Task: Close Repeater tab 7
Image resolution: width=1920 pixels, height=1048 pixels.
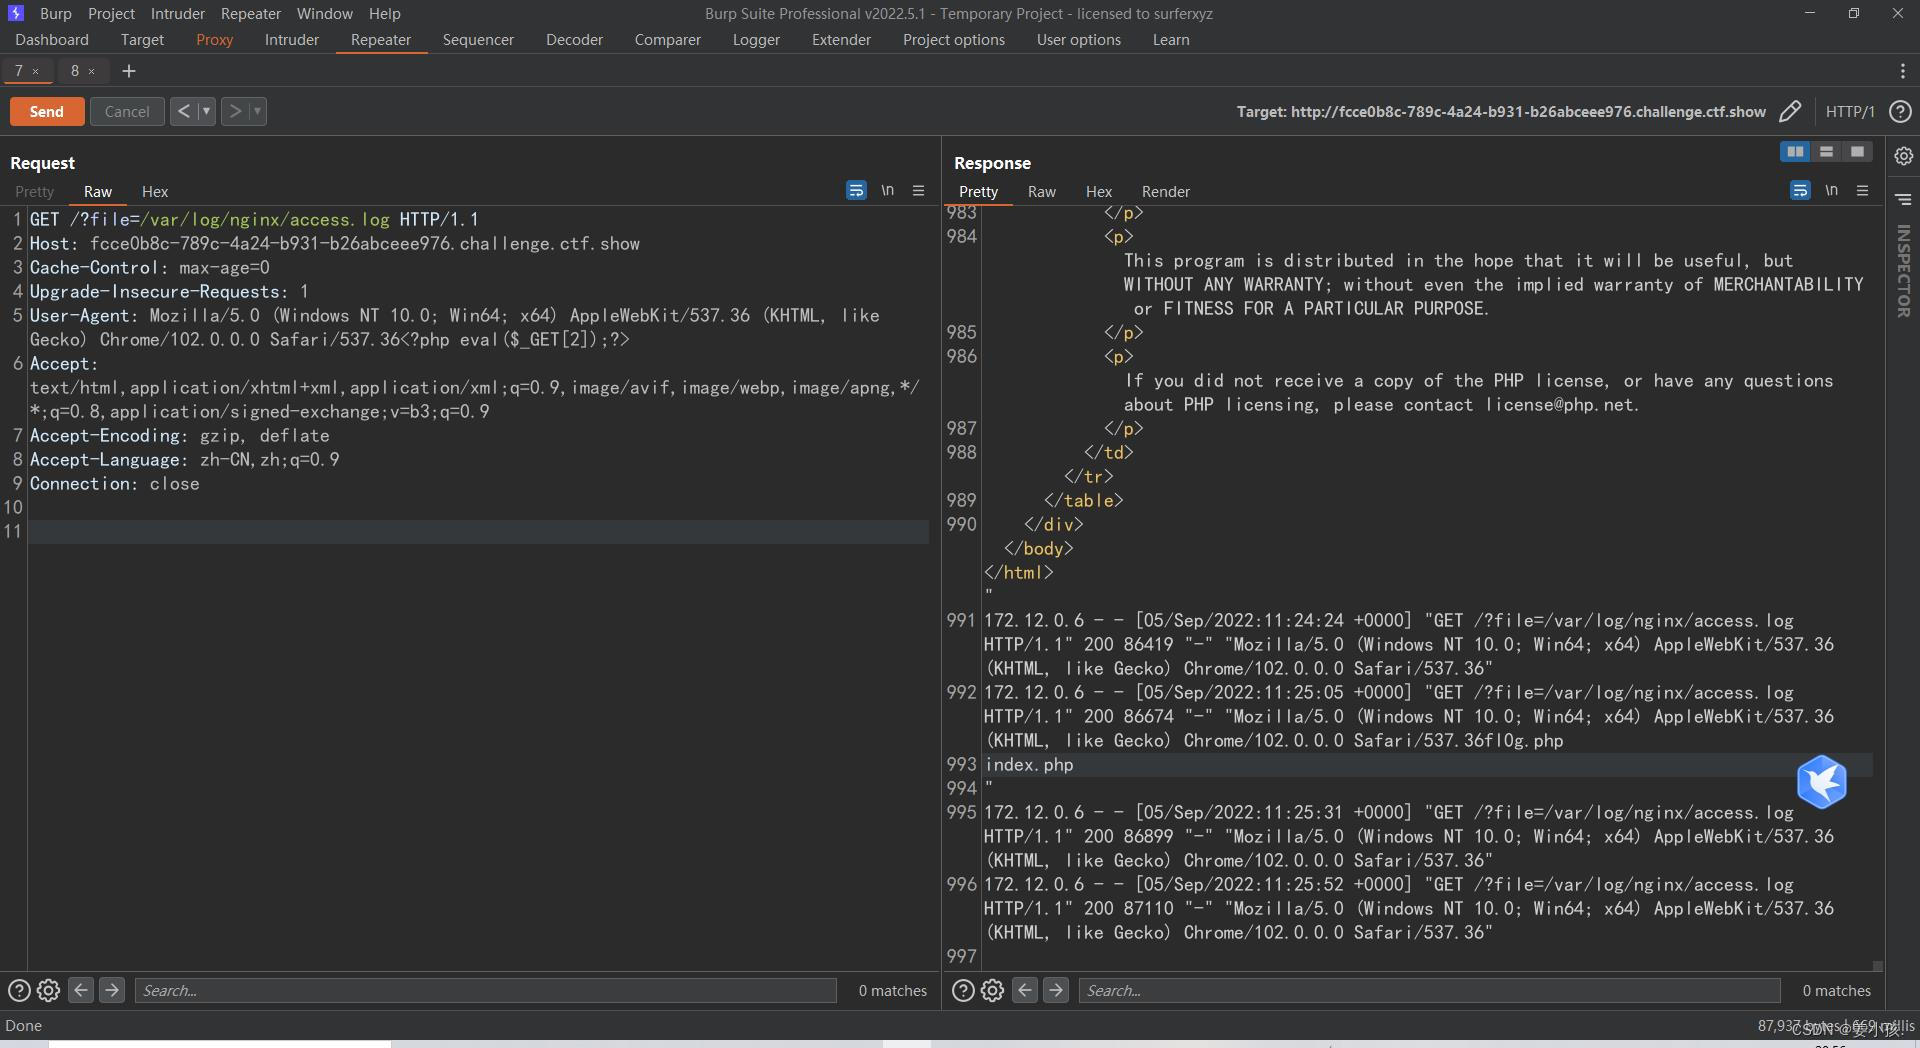Action: pos(35,71)
